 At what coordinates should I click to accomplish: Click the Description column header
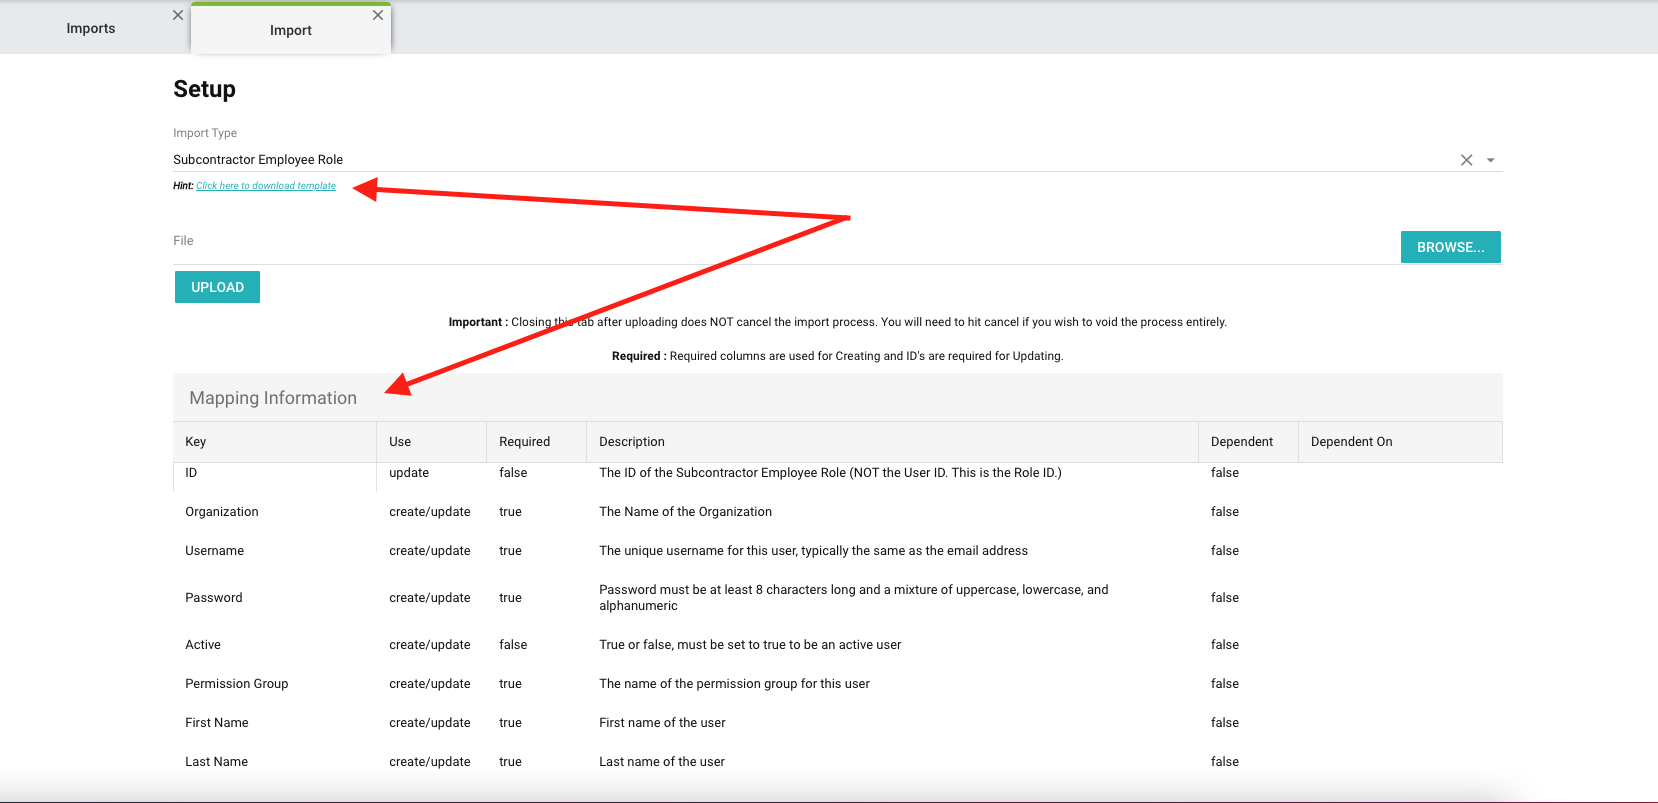pos(631,442)
